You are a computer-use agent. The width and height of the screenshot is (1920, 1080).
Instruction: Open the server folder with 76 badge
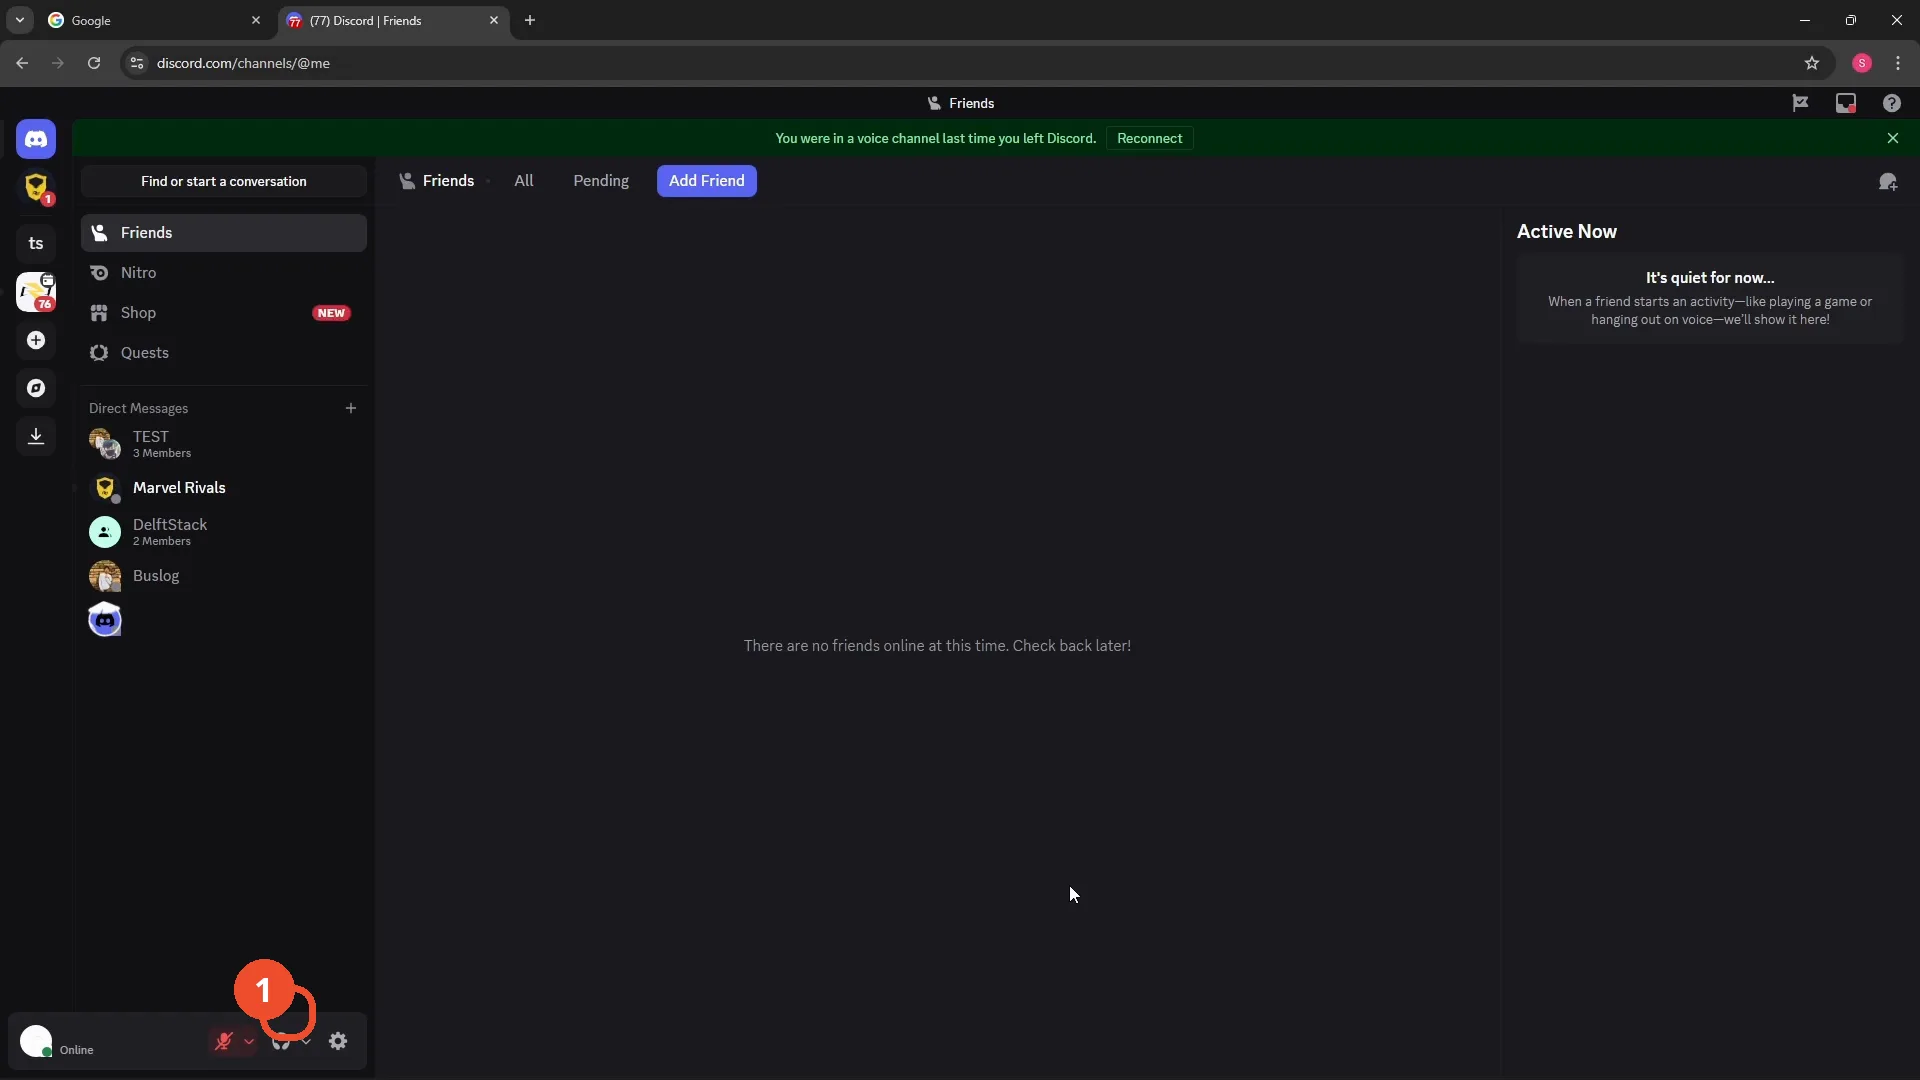coord(36,292)
